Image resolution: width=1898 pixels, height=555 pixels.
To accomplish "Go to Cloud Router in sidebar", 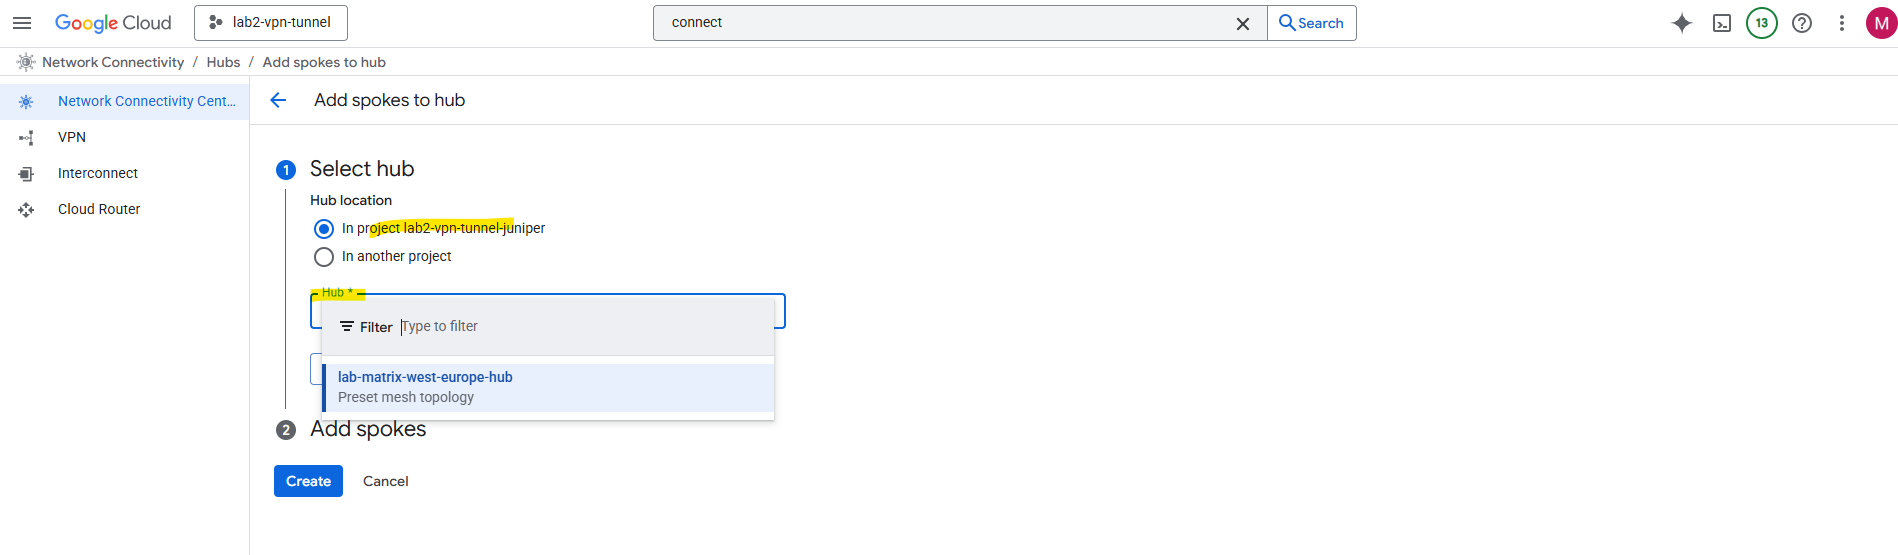I will click(x=99, y=209).
